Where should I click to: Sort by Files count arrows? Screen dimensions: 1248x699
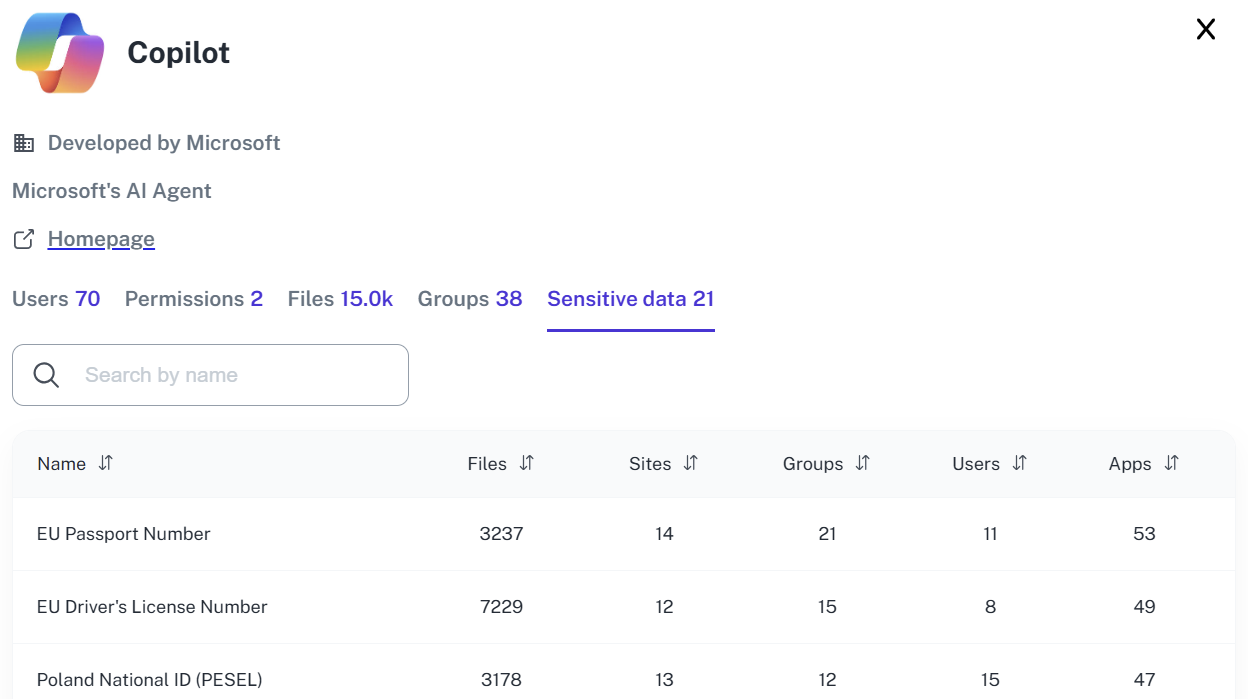pos(527,463)
